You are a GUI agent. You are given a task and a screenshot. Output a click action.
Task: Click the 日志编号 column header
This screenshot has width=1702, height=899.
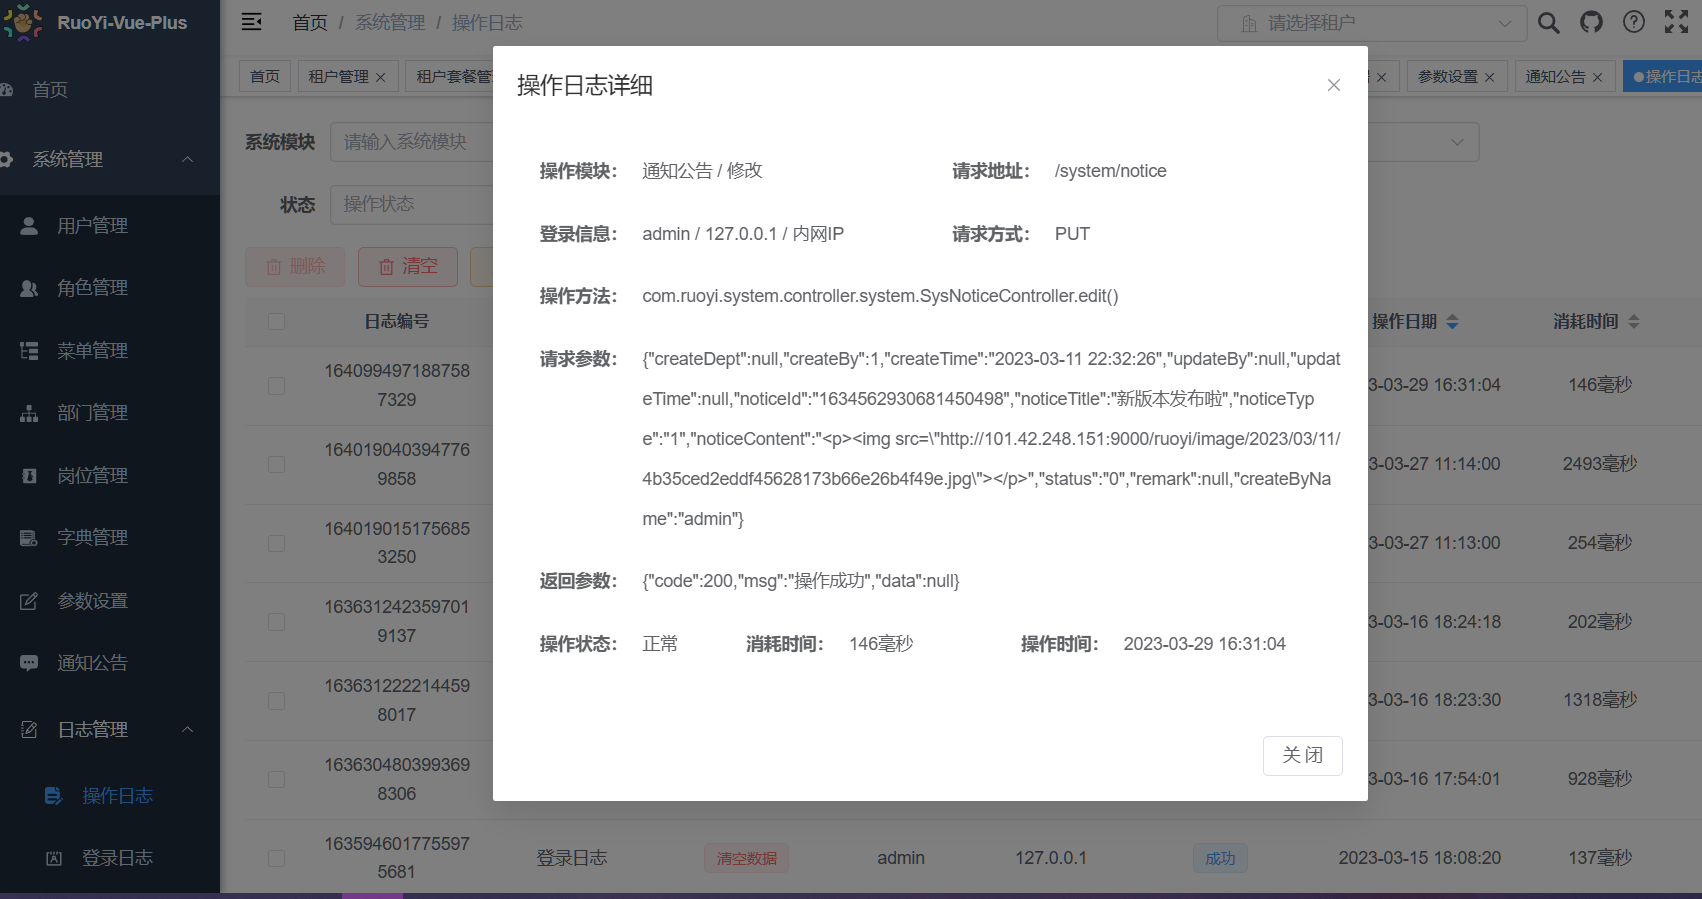pos(396,321)
